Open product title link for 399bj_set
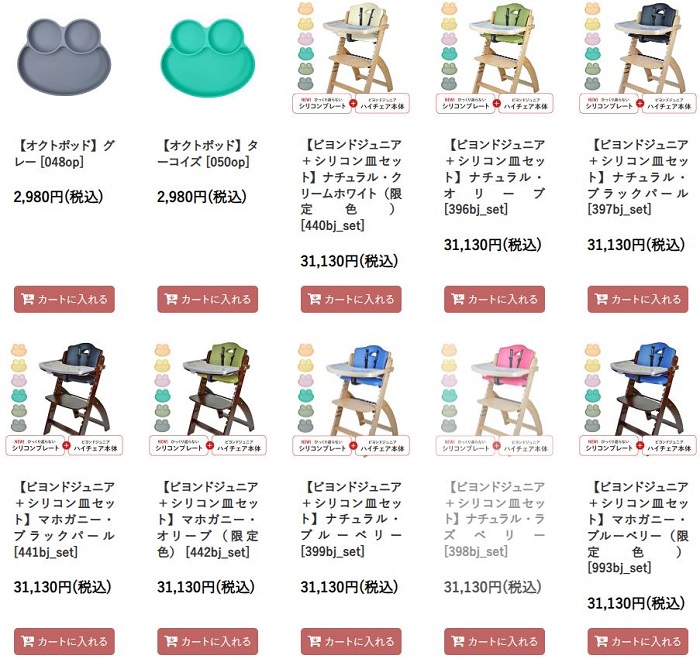 pos(351,519)
